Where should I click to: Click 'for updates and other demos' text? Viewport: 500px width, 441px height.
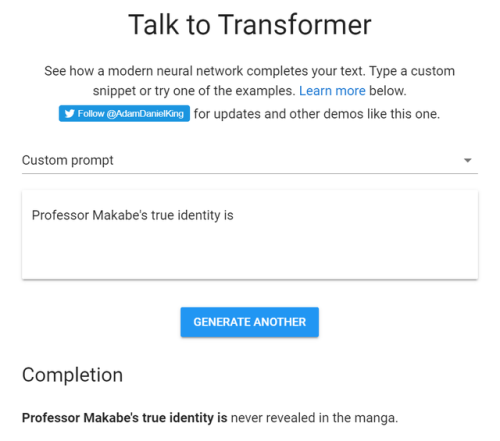click(273, 114)
